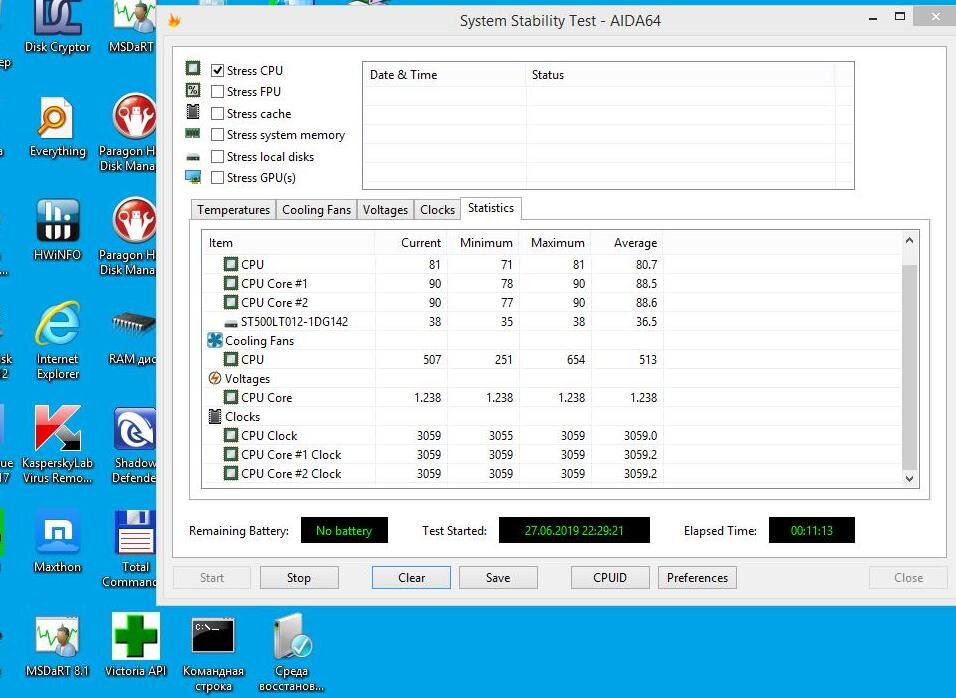Open Victoria API desktop icon

(135, 646)
